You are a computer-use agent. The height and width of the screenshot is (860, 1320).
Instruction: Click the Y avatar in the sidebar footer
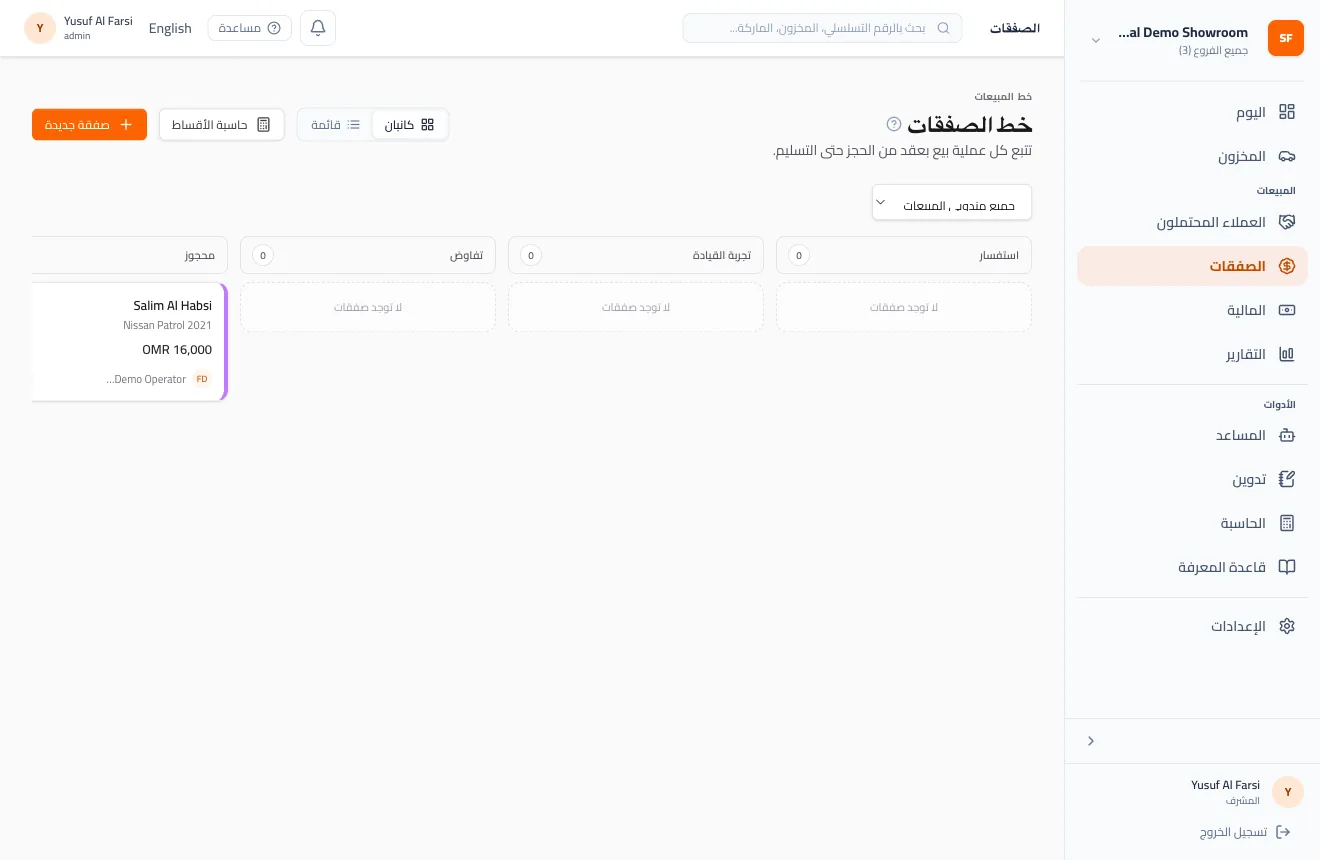(1288, 792)
